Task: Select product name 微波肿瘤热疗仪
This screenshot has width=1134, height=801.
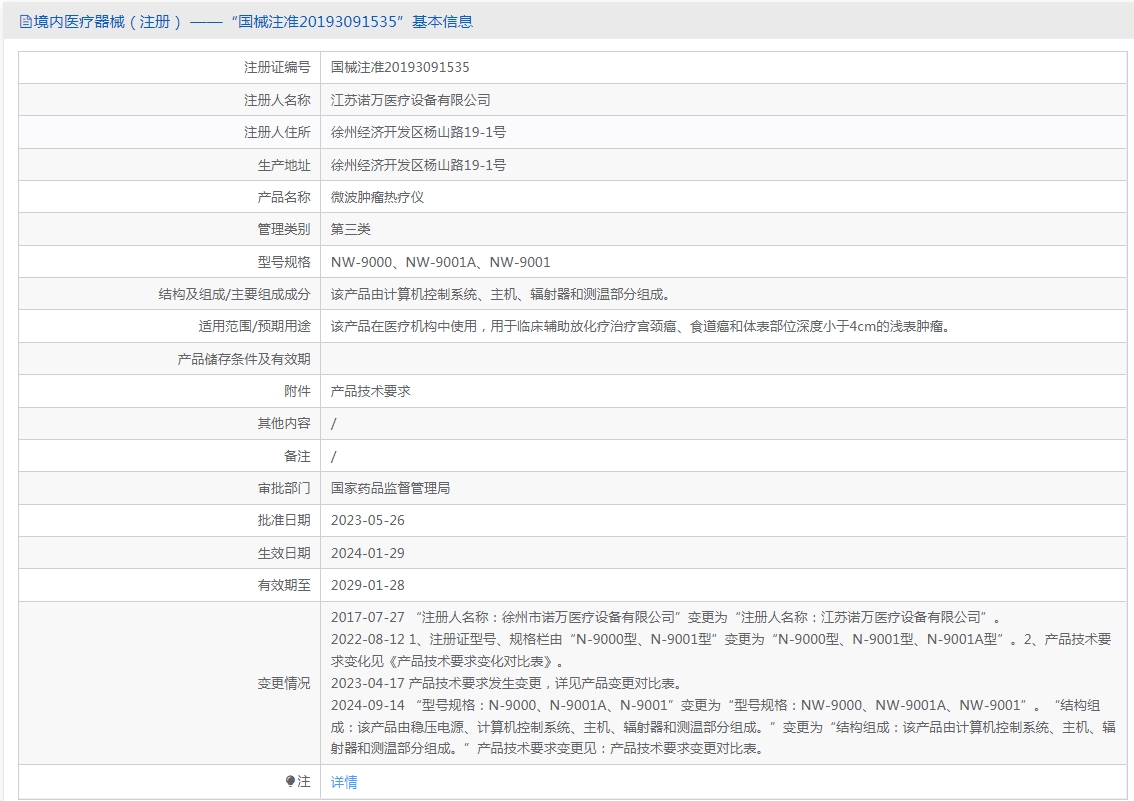Action: click(x=377, y=197)
